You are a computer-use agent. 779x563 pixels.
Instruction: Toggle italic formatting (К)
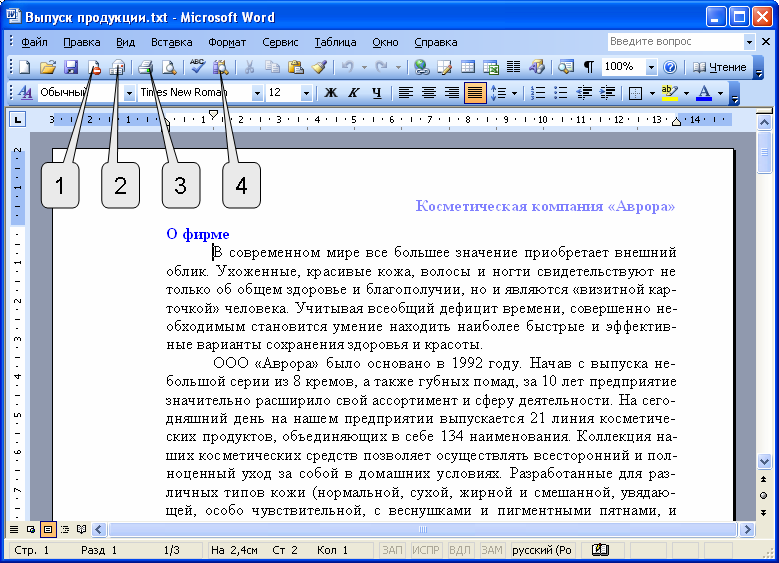coord(354,93)
